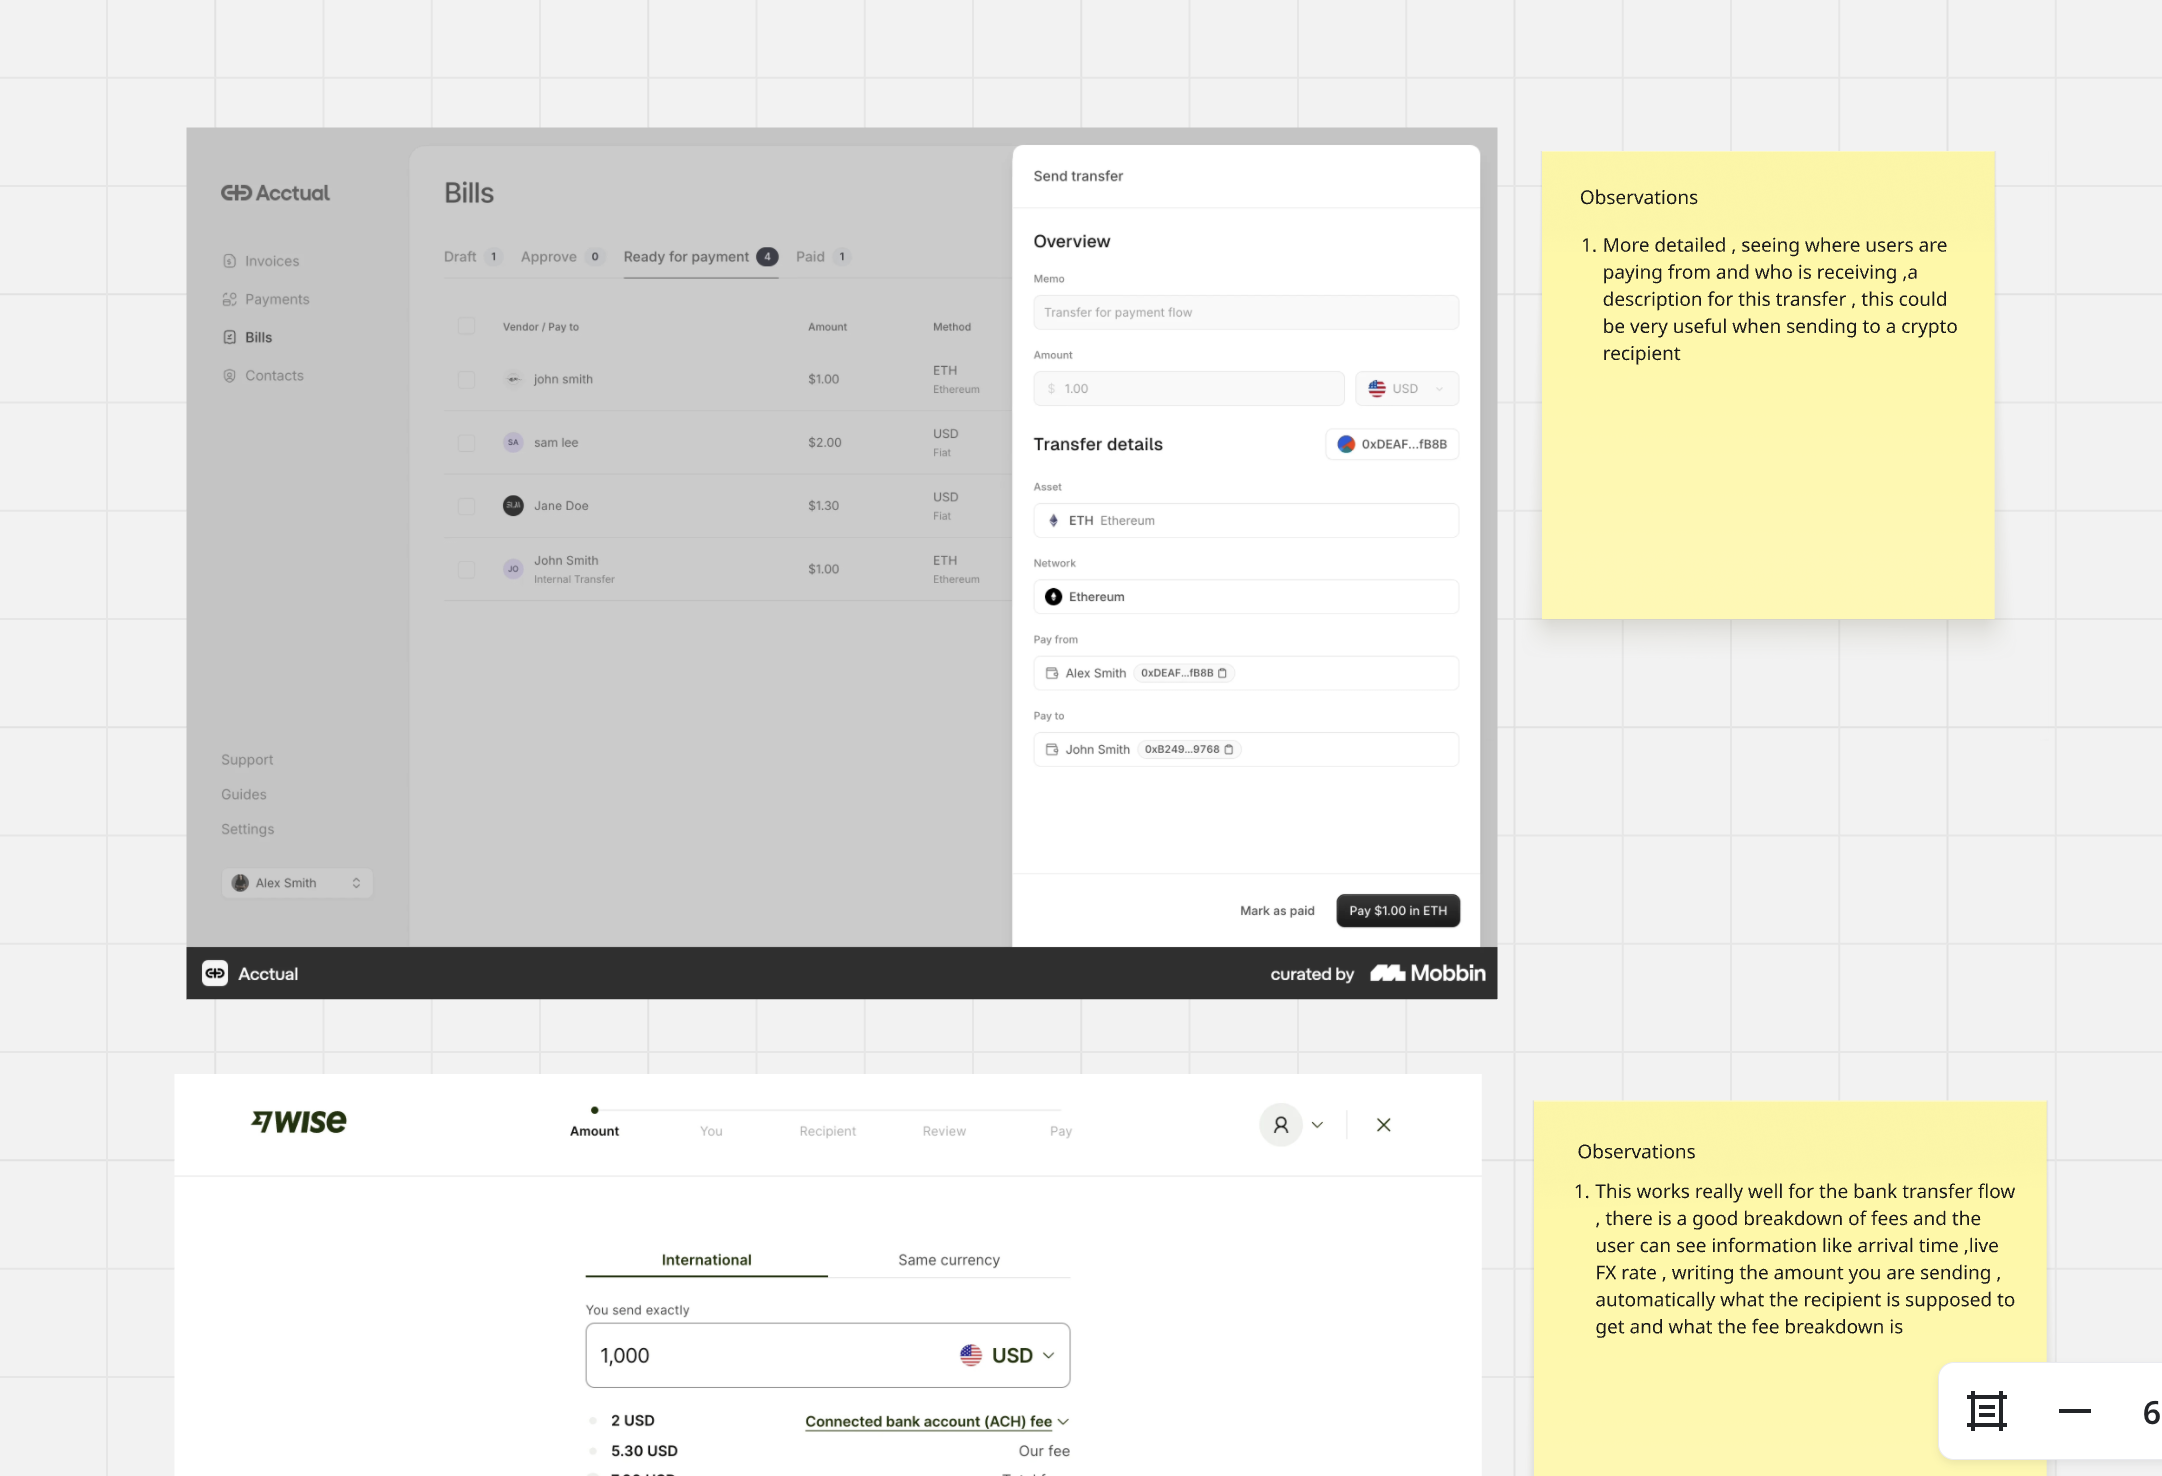2162x1476 pixels.
Task: Click the Mobbin logo in footer
Action: coord(1428,973)
